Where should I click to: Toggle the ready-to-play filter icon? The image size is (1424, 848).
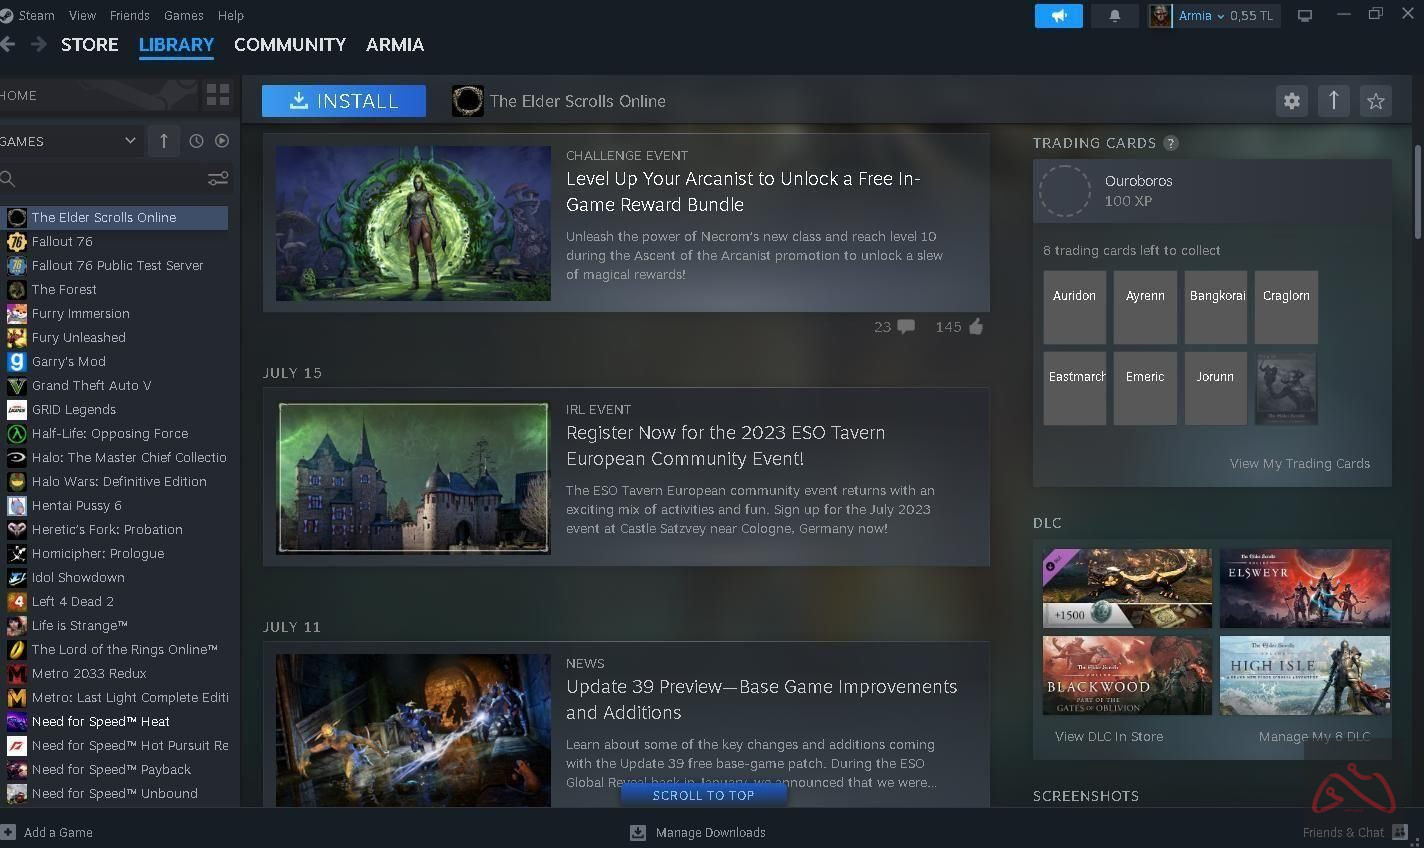tap(222, 141)
